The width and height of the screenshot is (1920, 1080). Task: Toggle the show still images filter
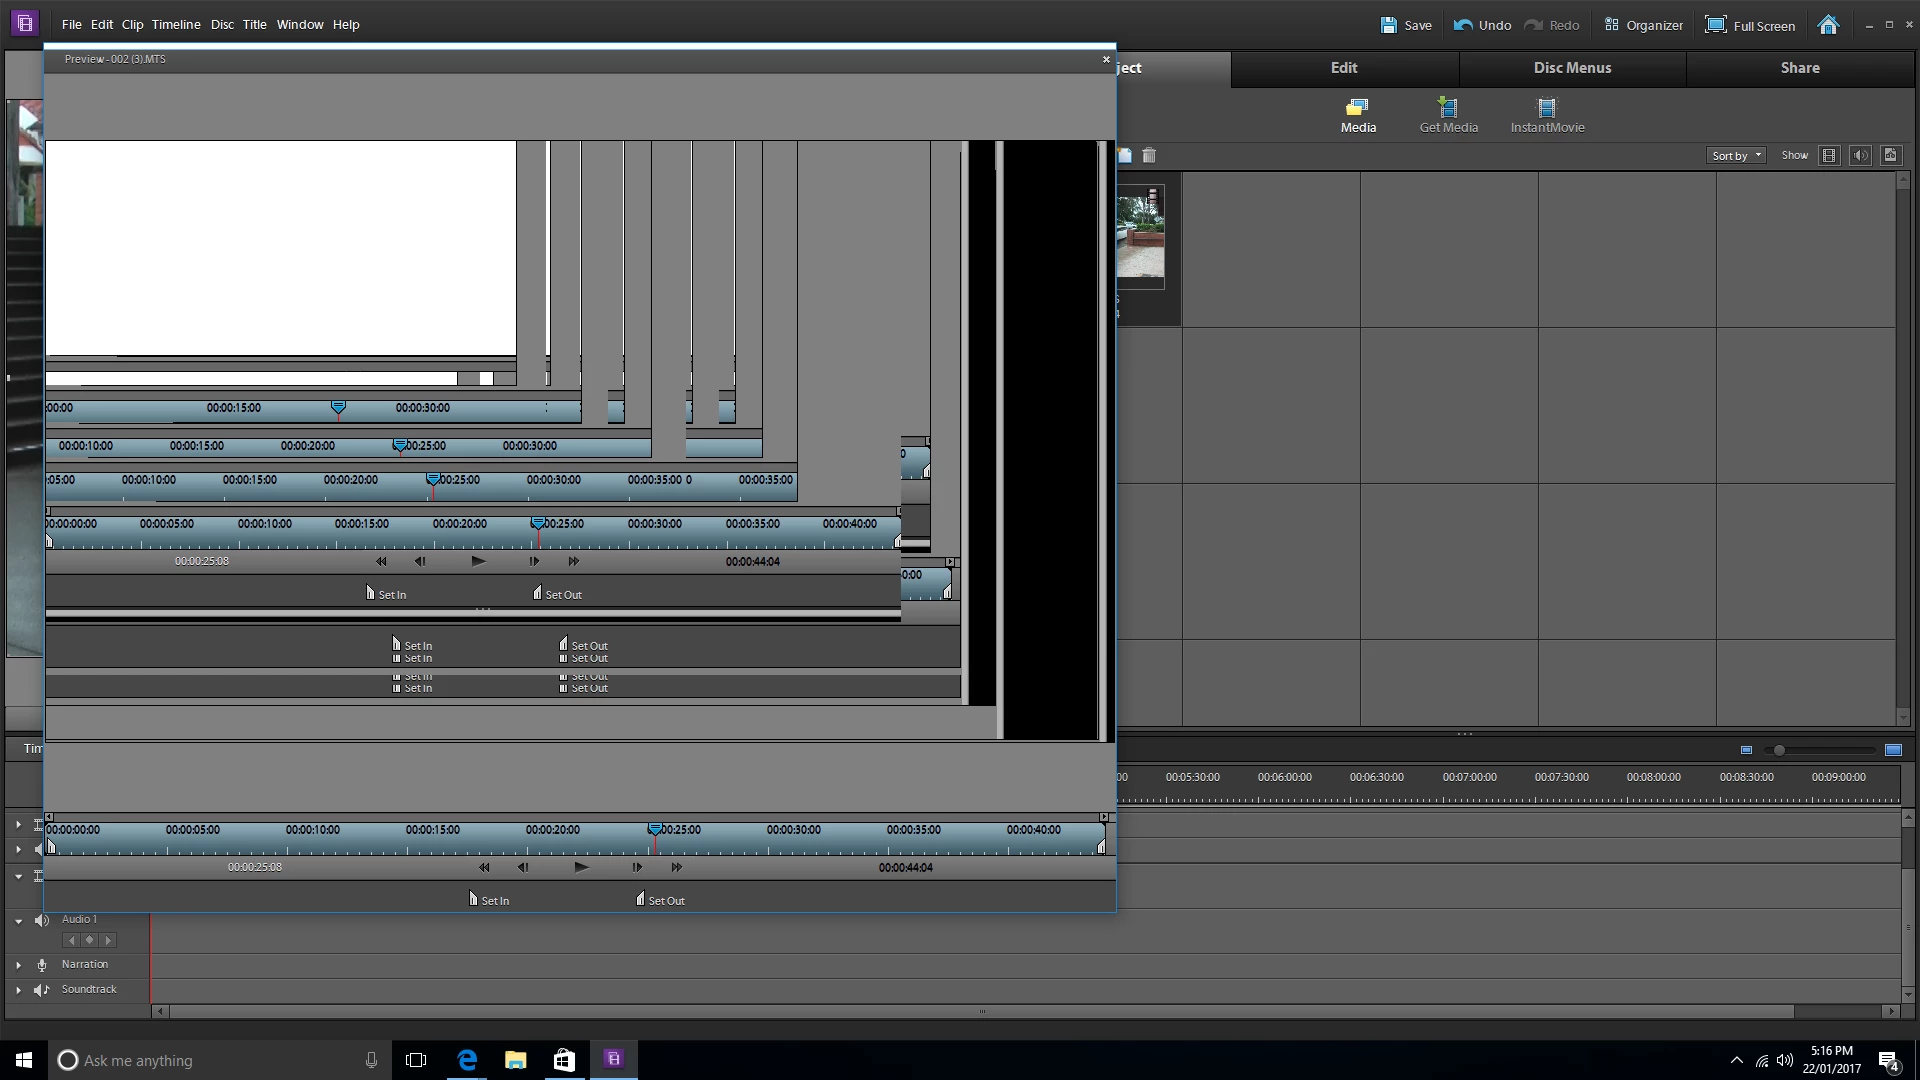coord(1890,155)
